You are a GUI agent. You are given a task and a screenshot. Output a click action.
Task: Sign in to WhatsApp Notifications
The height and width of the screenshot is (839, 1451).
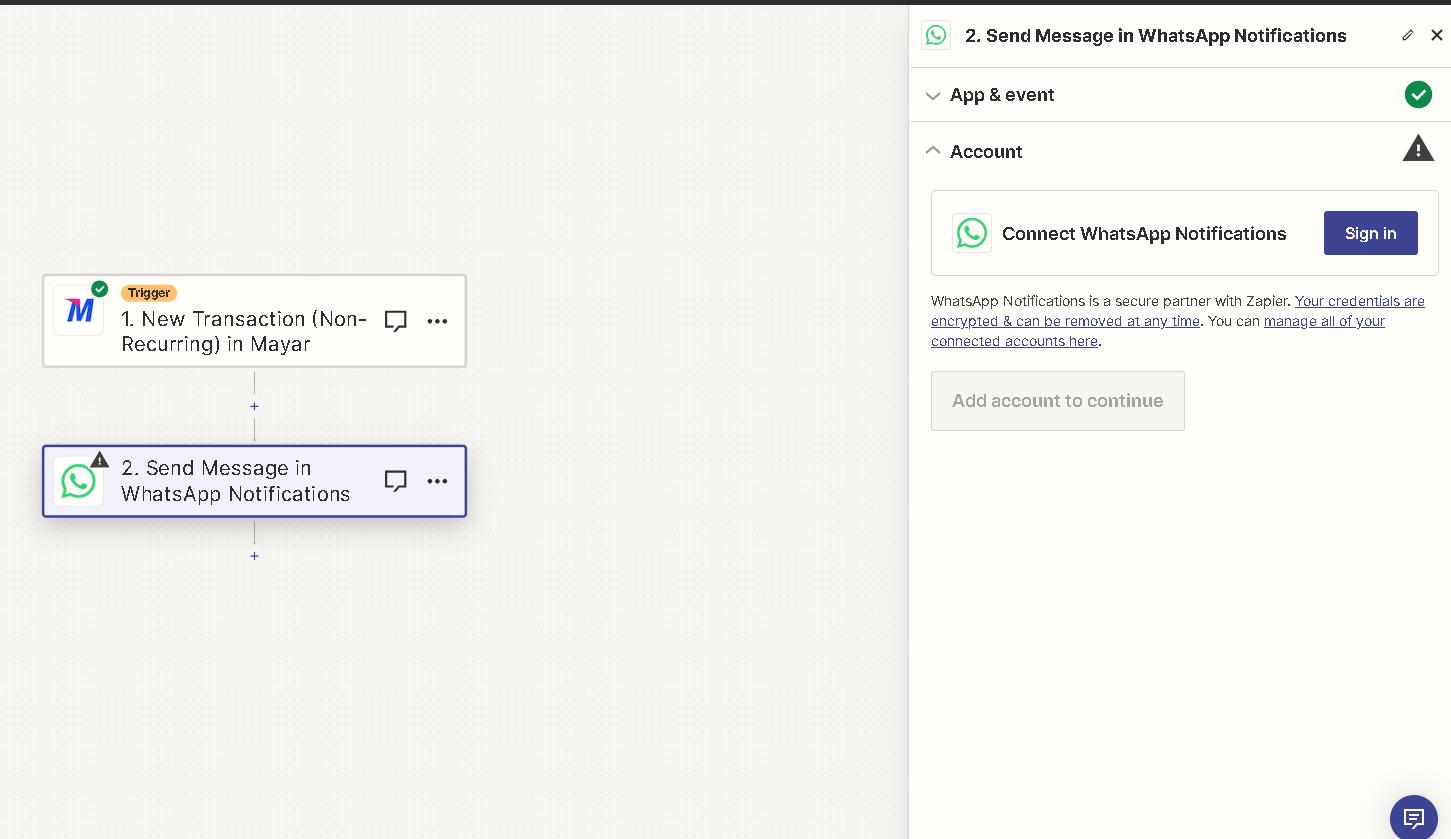(1370, 233)
